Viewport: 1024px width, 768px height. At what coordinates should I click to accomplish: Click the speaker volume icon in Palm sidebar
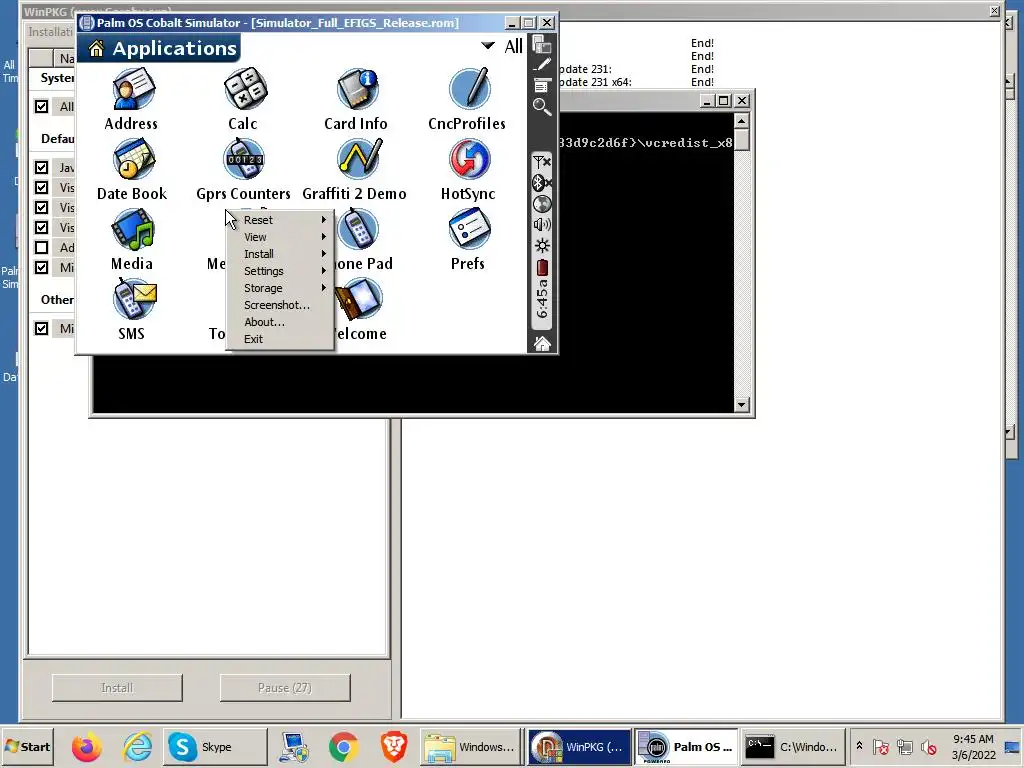[542, 225]
